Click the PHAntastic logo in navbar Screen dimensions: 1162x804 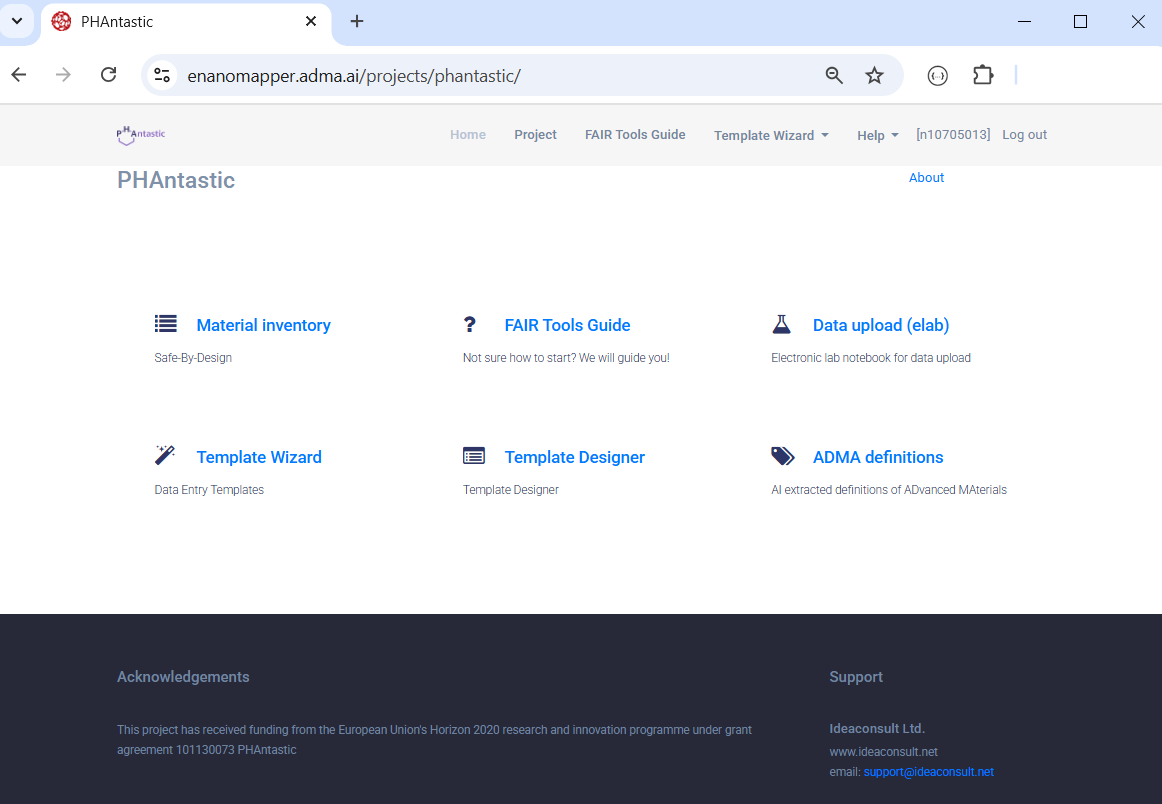pyautogui.click(x=141, y=135)
